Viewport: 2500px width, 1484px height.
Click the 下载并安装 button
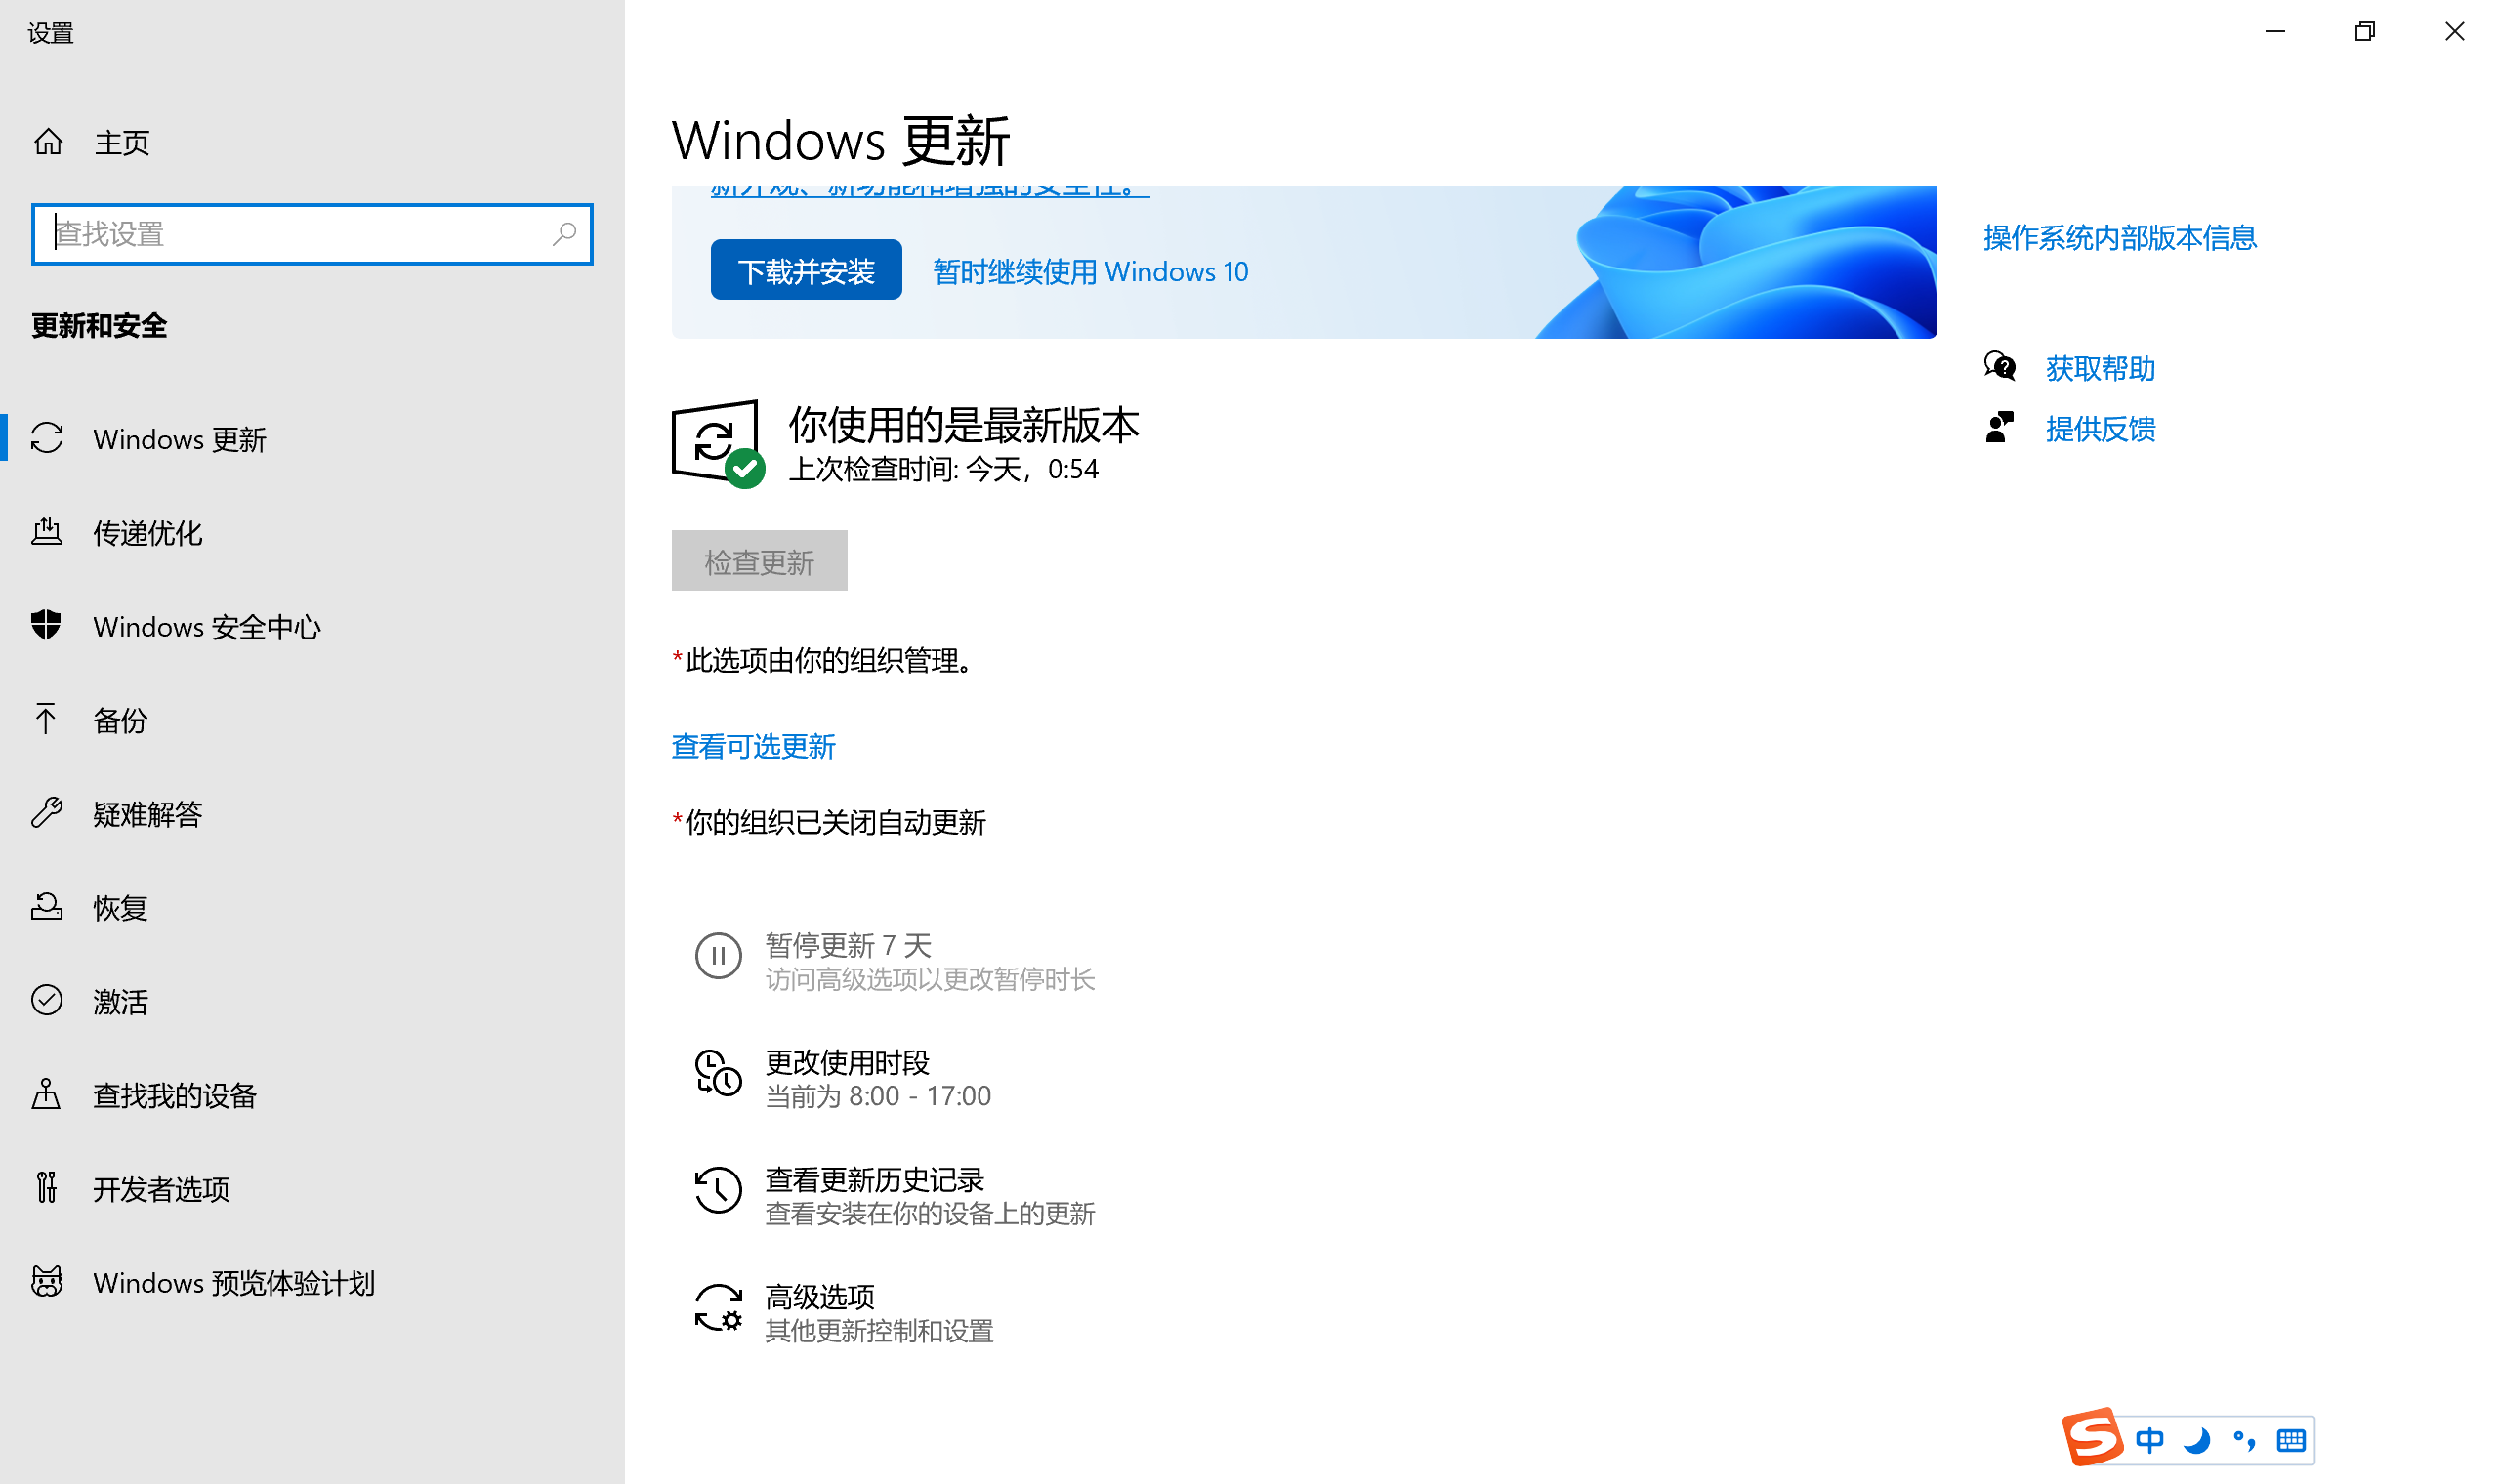tap(806, 269)
